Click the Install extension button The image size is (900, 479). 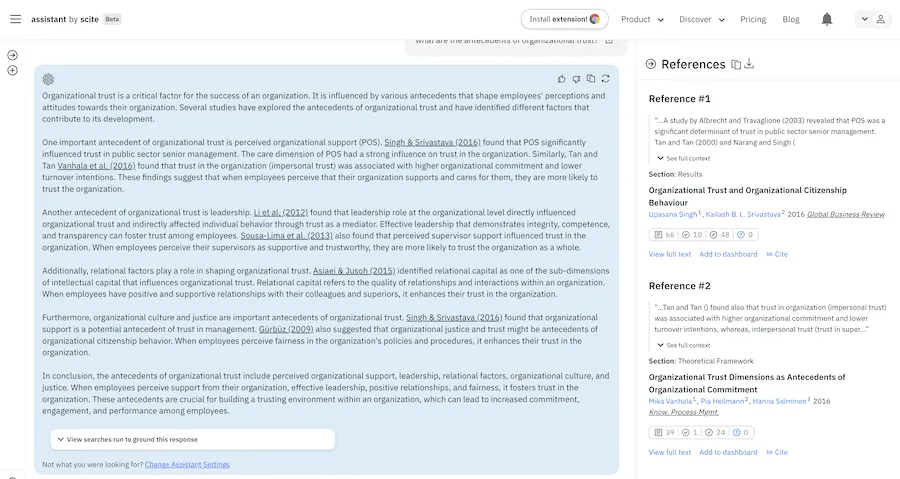click(564, 19)
